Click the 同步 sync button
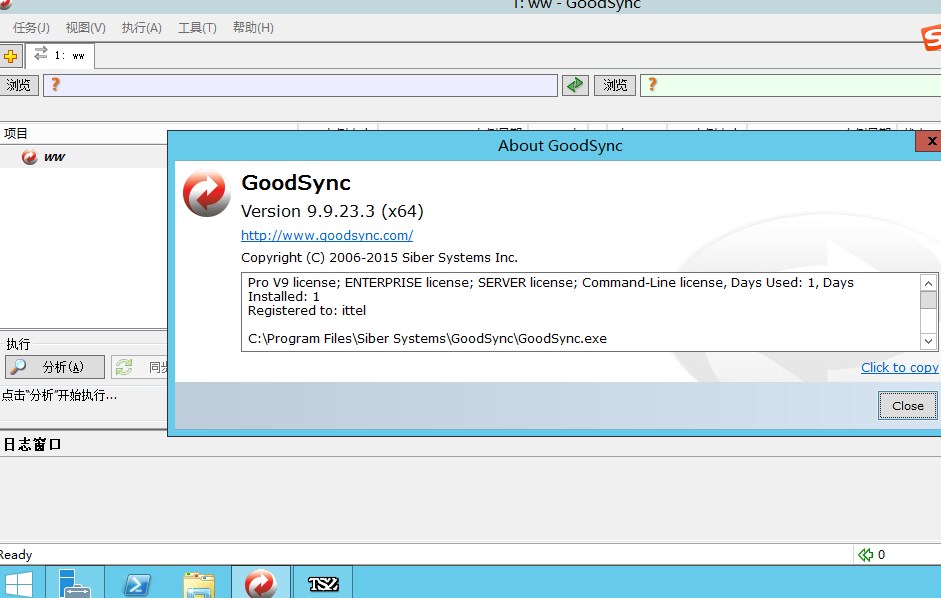 click(x=139, y=367)
